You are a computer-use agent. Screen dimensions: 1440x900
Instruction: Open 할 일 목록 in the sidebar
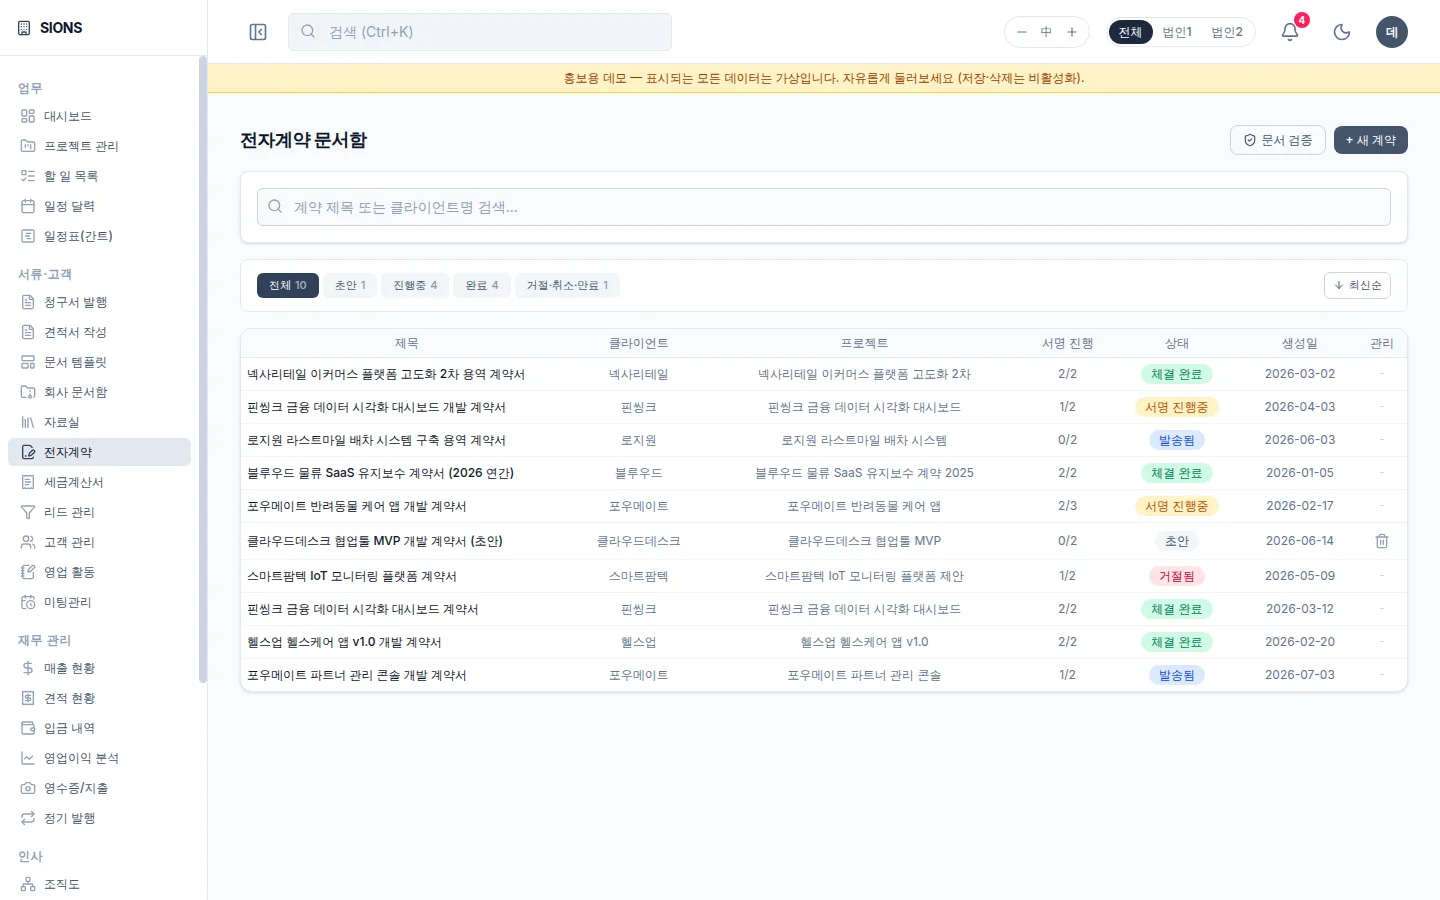[x=99, y=176]
